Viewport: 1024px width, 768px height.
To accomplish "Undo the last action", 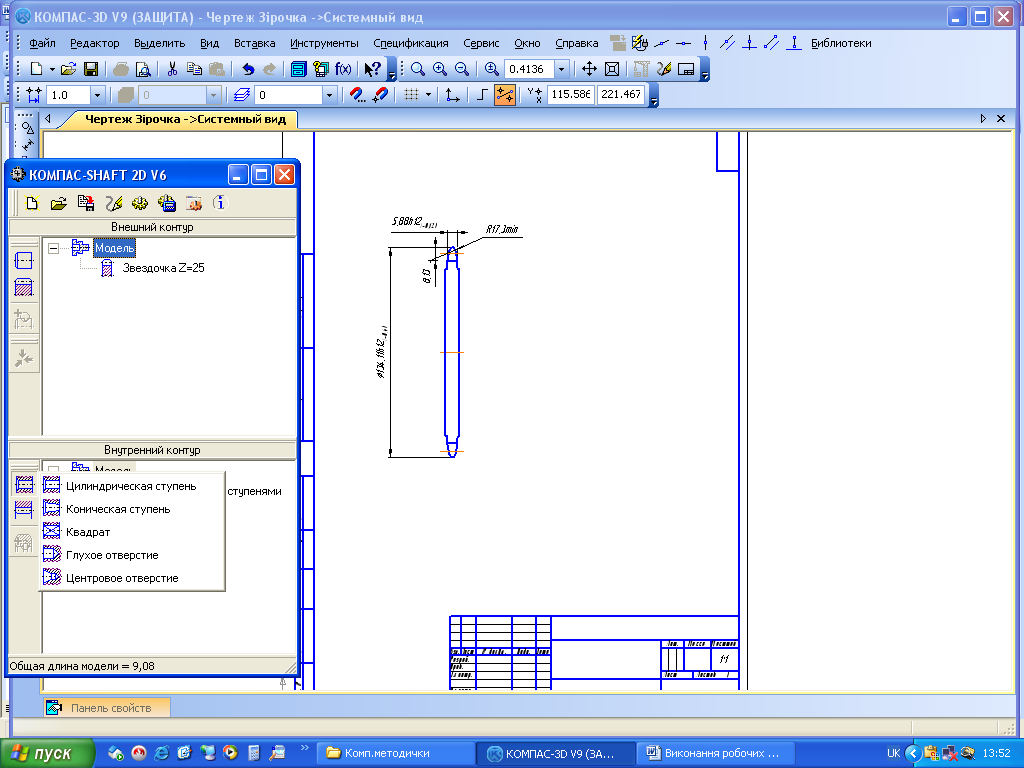I will (248, 69).
